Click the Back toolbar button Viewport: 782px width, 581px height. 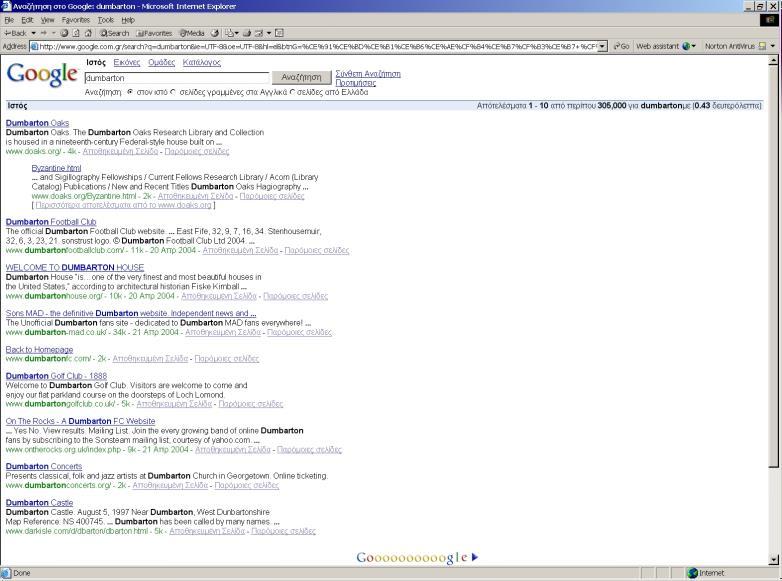(15, 33)
